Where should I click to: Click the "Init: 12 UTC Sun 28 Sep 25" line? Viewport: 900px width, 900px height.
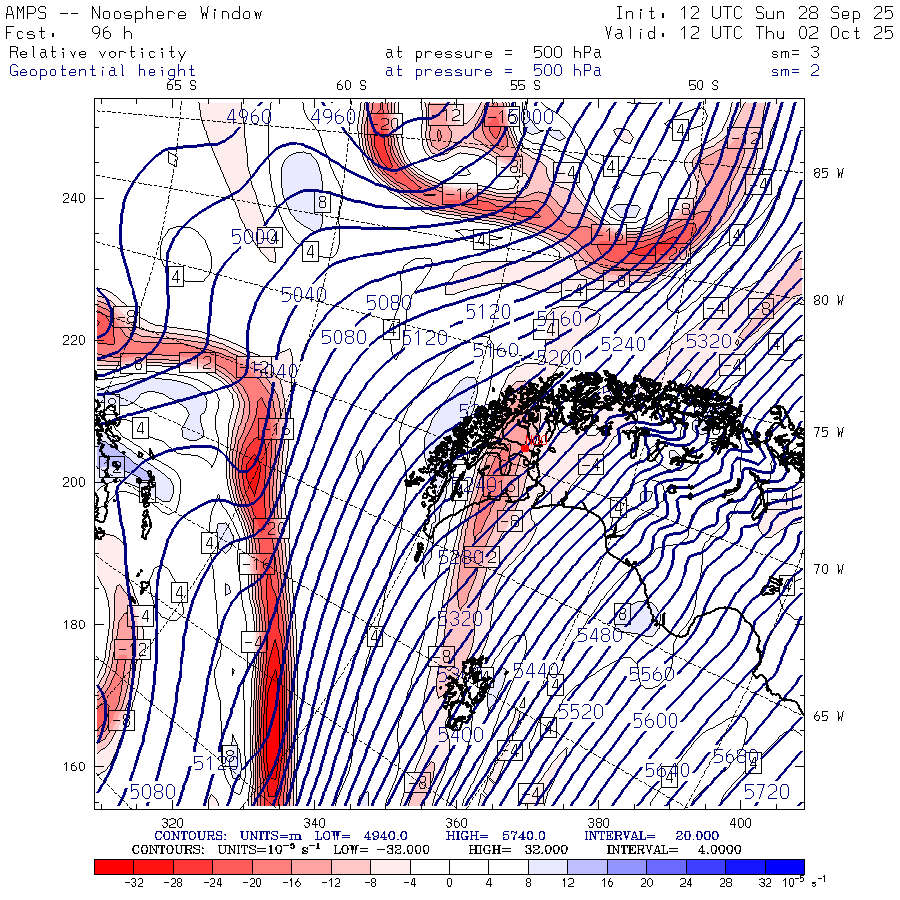(x=754, y=13)
